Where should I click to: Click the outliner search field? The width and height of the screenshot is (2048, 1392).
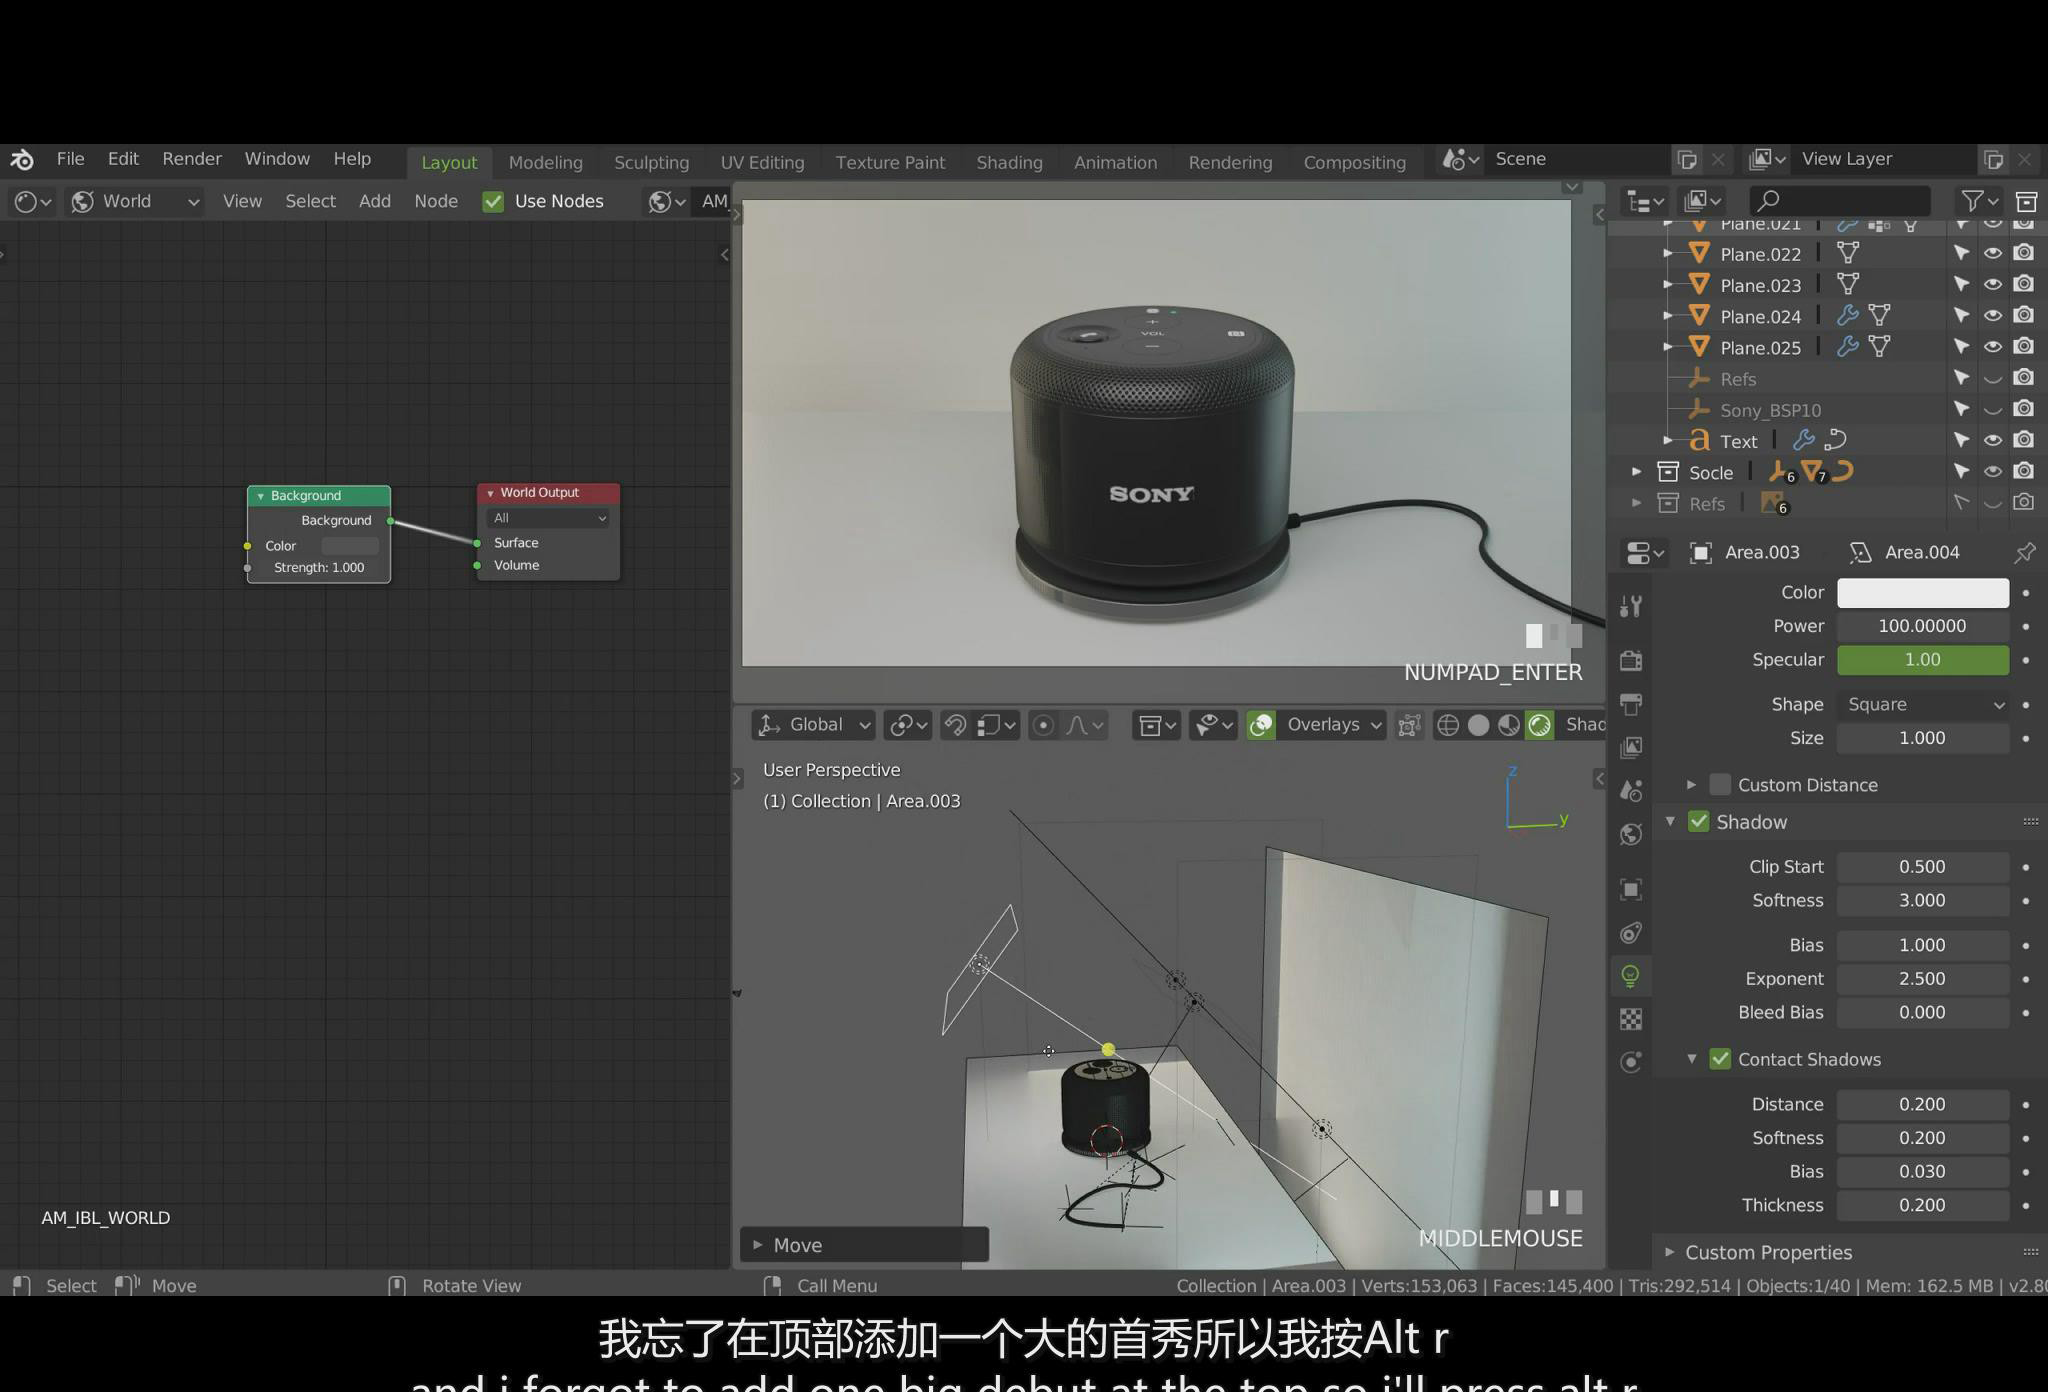point(1840,202)
